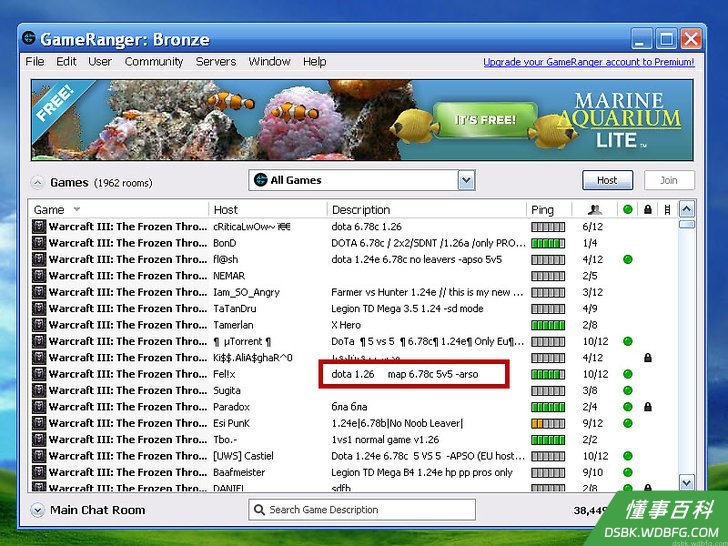The width and height of the screenshot is (728, 546).
Task: Click the green ping bar in Tamerlan row
Action: pyautogui.click(x=548, y=325)
